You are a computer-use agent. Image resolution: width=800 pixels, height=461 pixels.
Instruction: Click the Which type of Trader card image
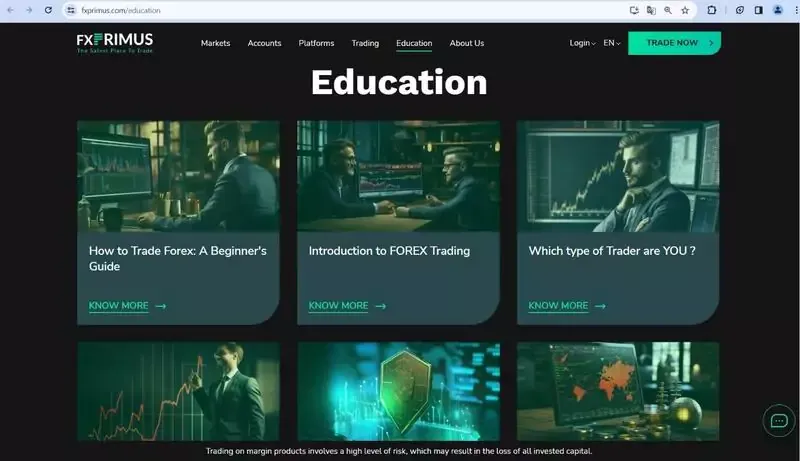tap(618, 176)
